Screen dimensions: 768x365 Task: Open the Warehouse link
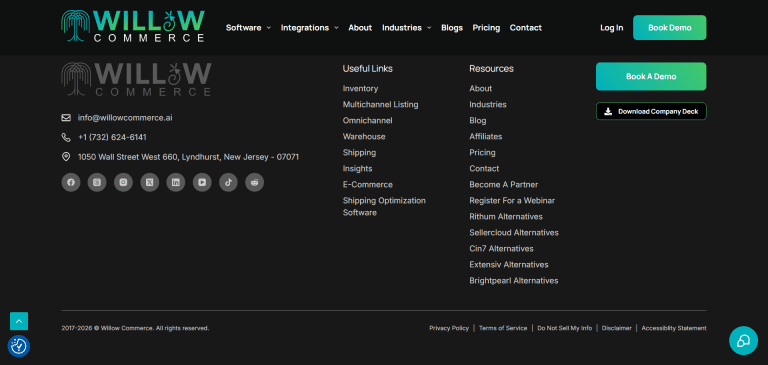pyautogui.click(x=364, y=137)
